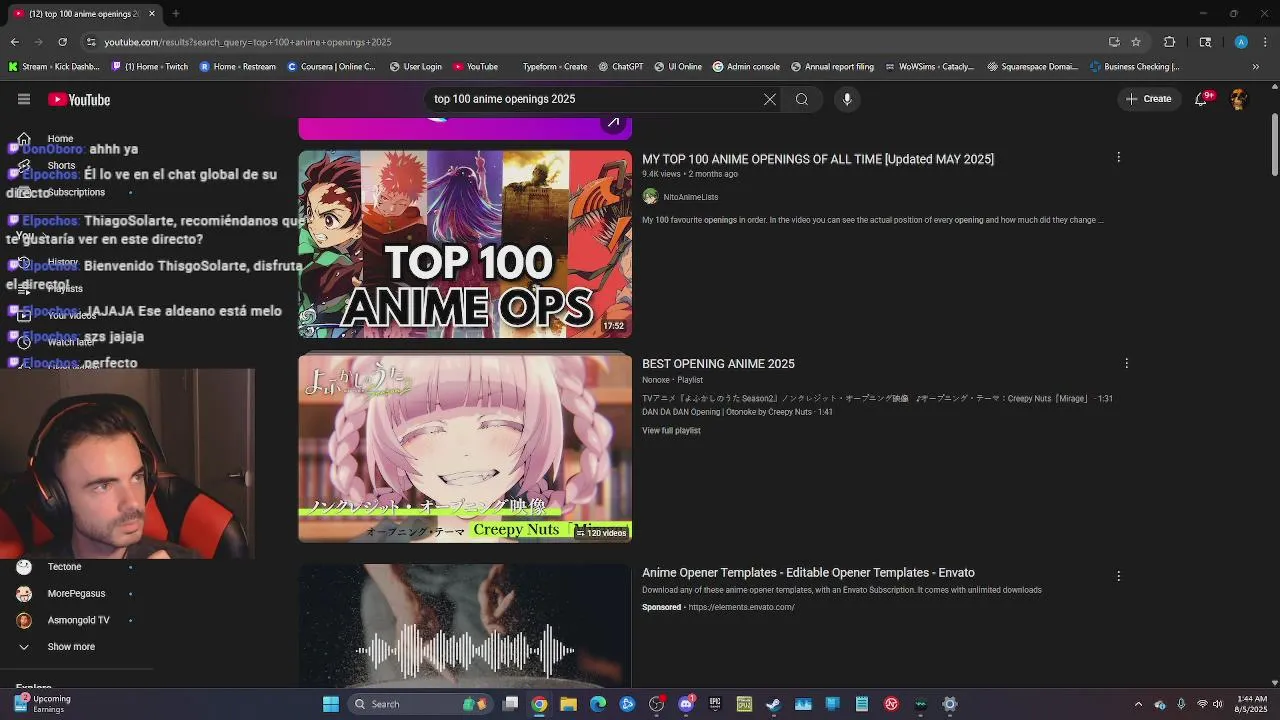Open more options for BEST OPENING playlist
Viewport: 1280px width, 720px height.
pyautogui.click(x=1126, y=363)
